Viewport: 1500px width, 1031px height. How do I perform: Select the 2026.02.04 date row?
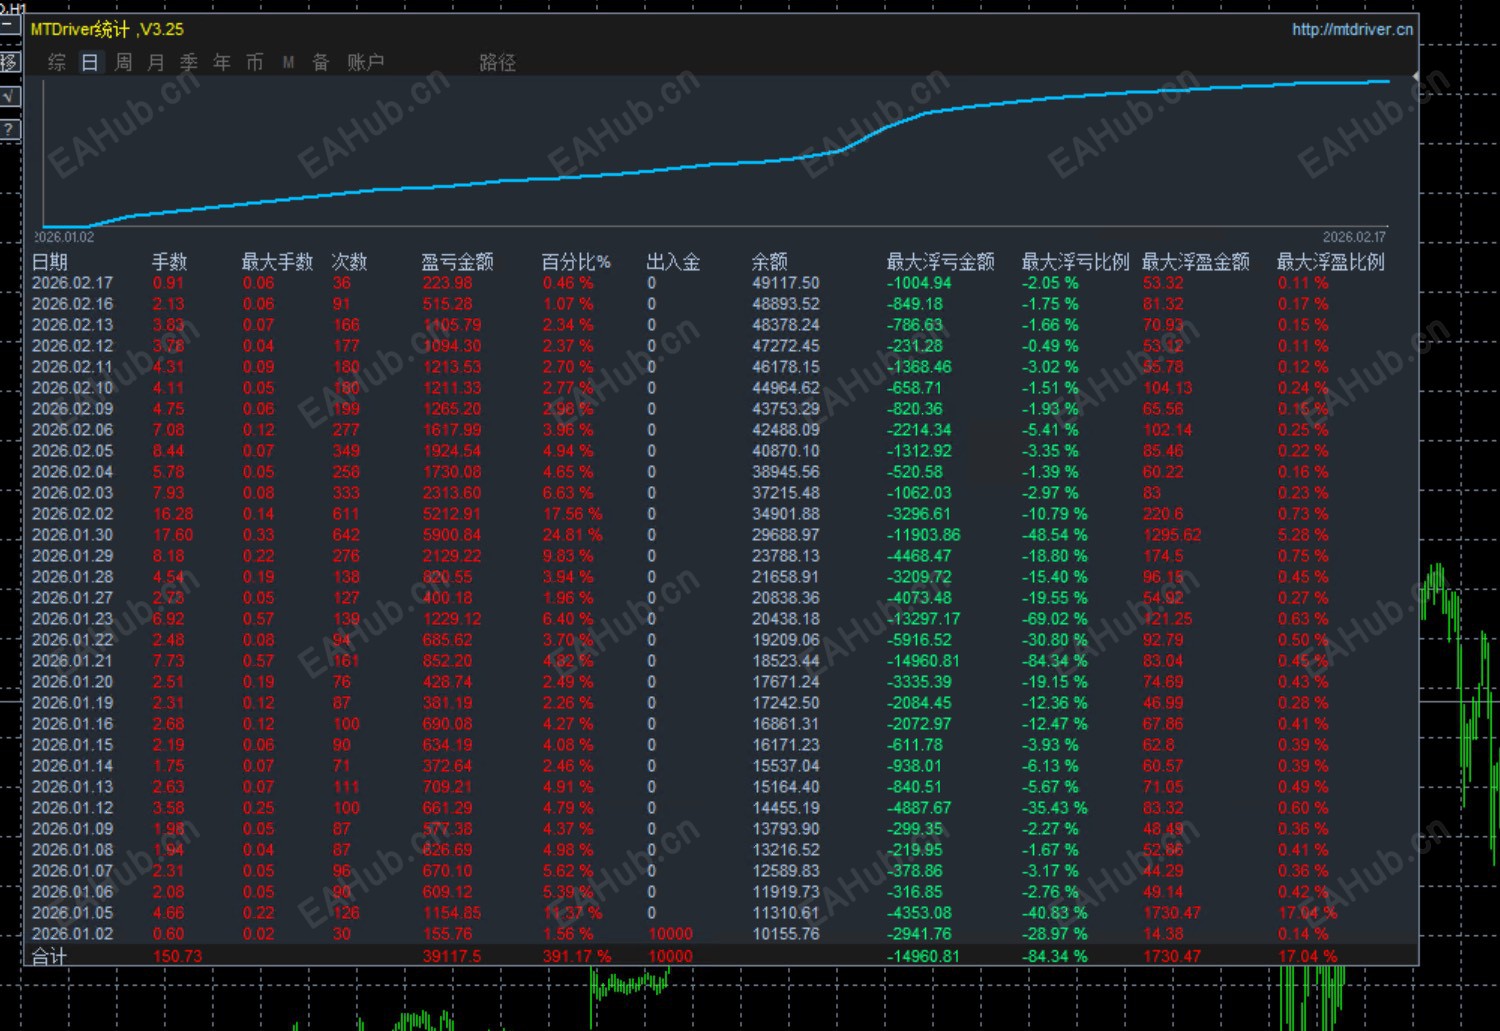(72, 472)
